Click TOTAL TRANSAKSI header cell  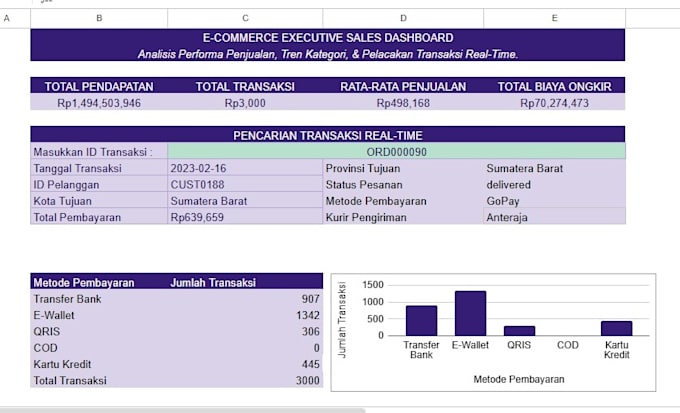(245, 86)
